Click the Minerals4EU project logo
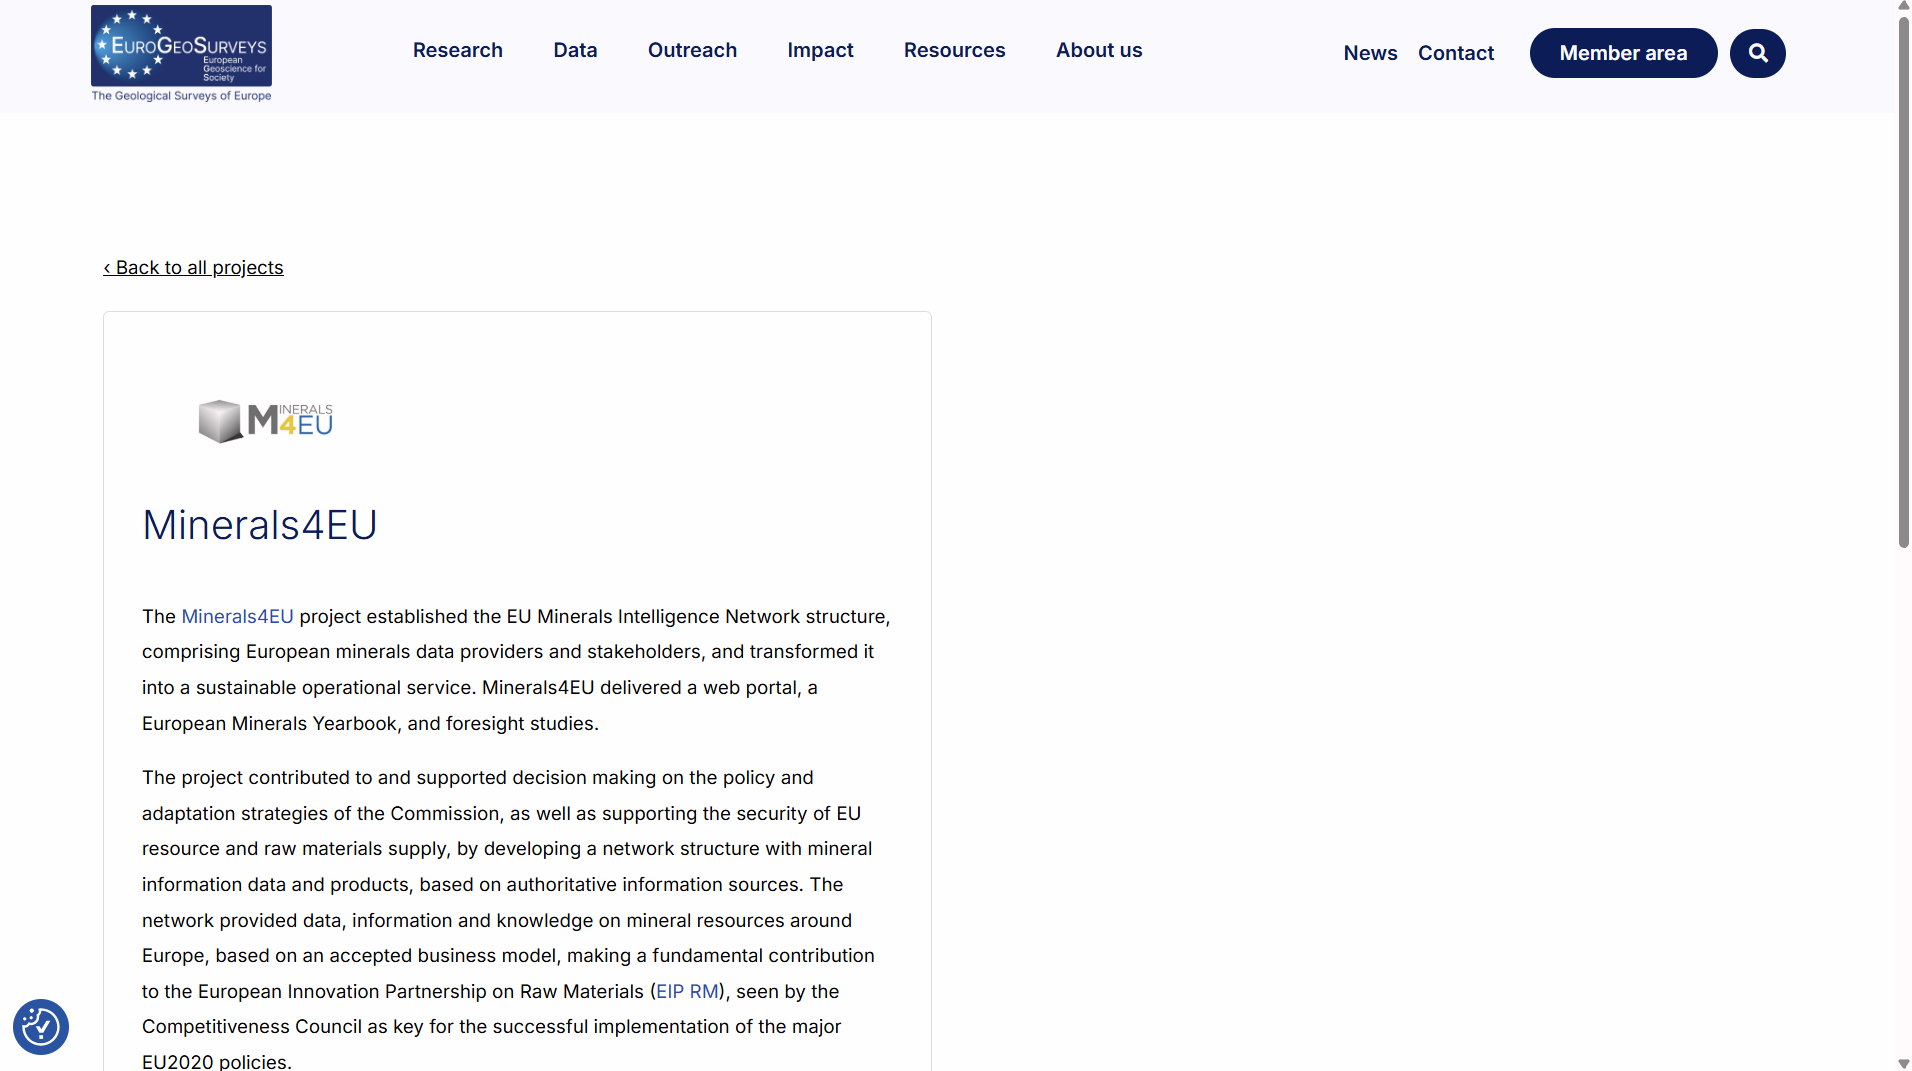This screenshot has height=1071, width=1912. [x=264, y=420]
